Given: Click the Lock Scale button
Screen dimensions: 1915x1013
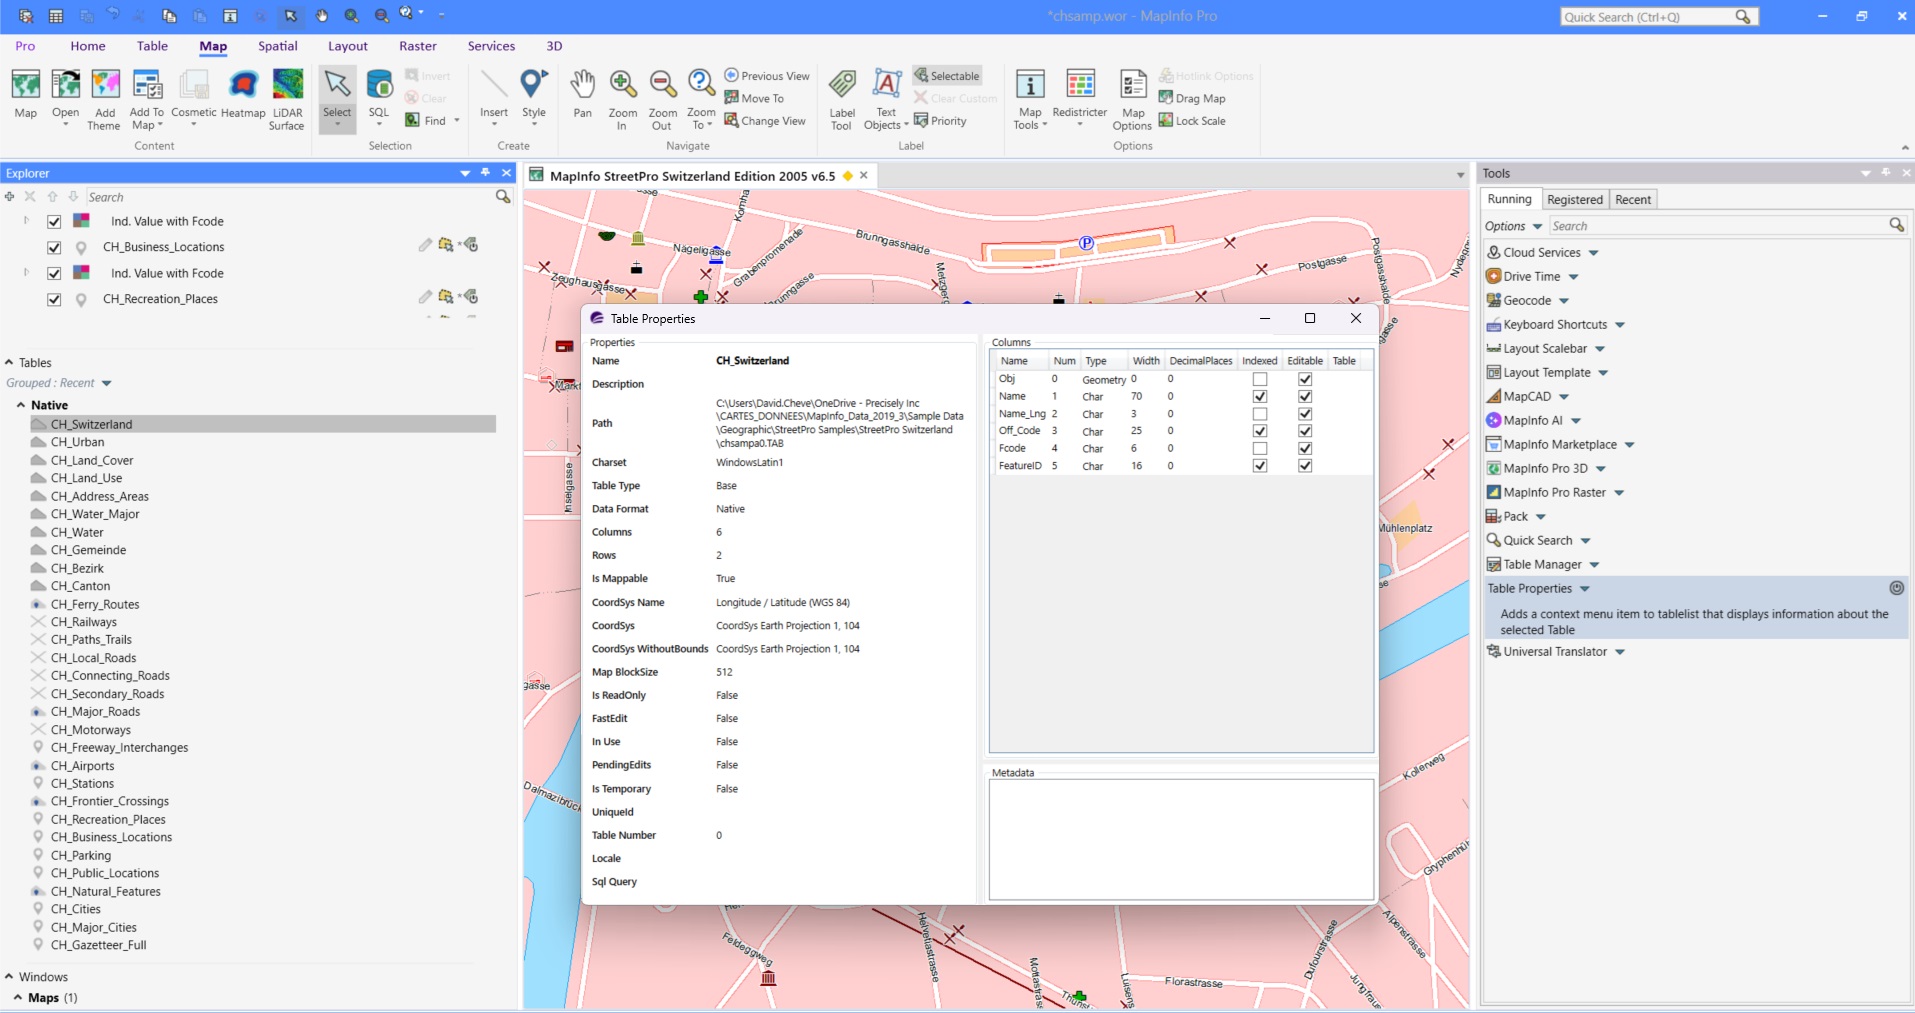Looking at the screenshot, I should [x=1192, y=121].
